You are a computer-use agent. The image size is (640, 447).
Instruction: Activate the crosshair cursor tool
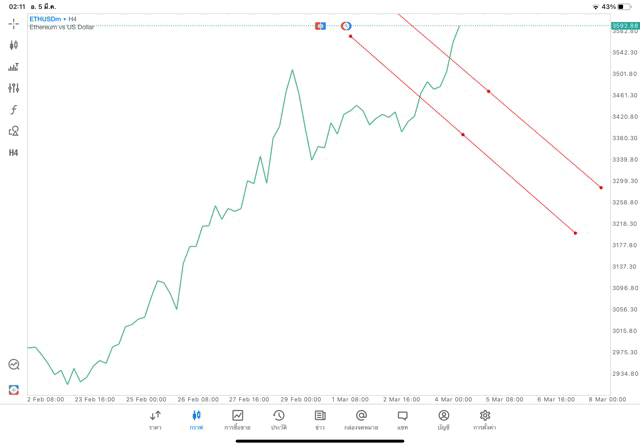14,23
